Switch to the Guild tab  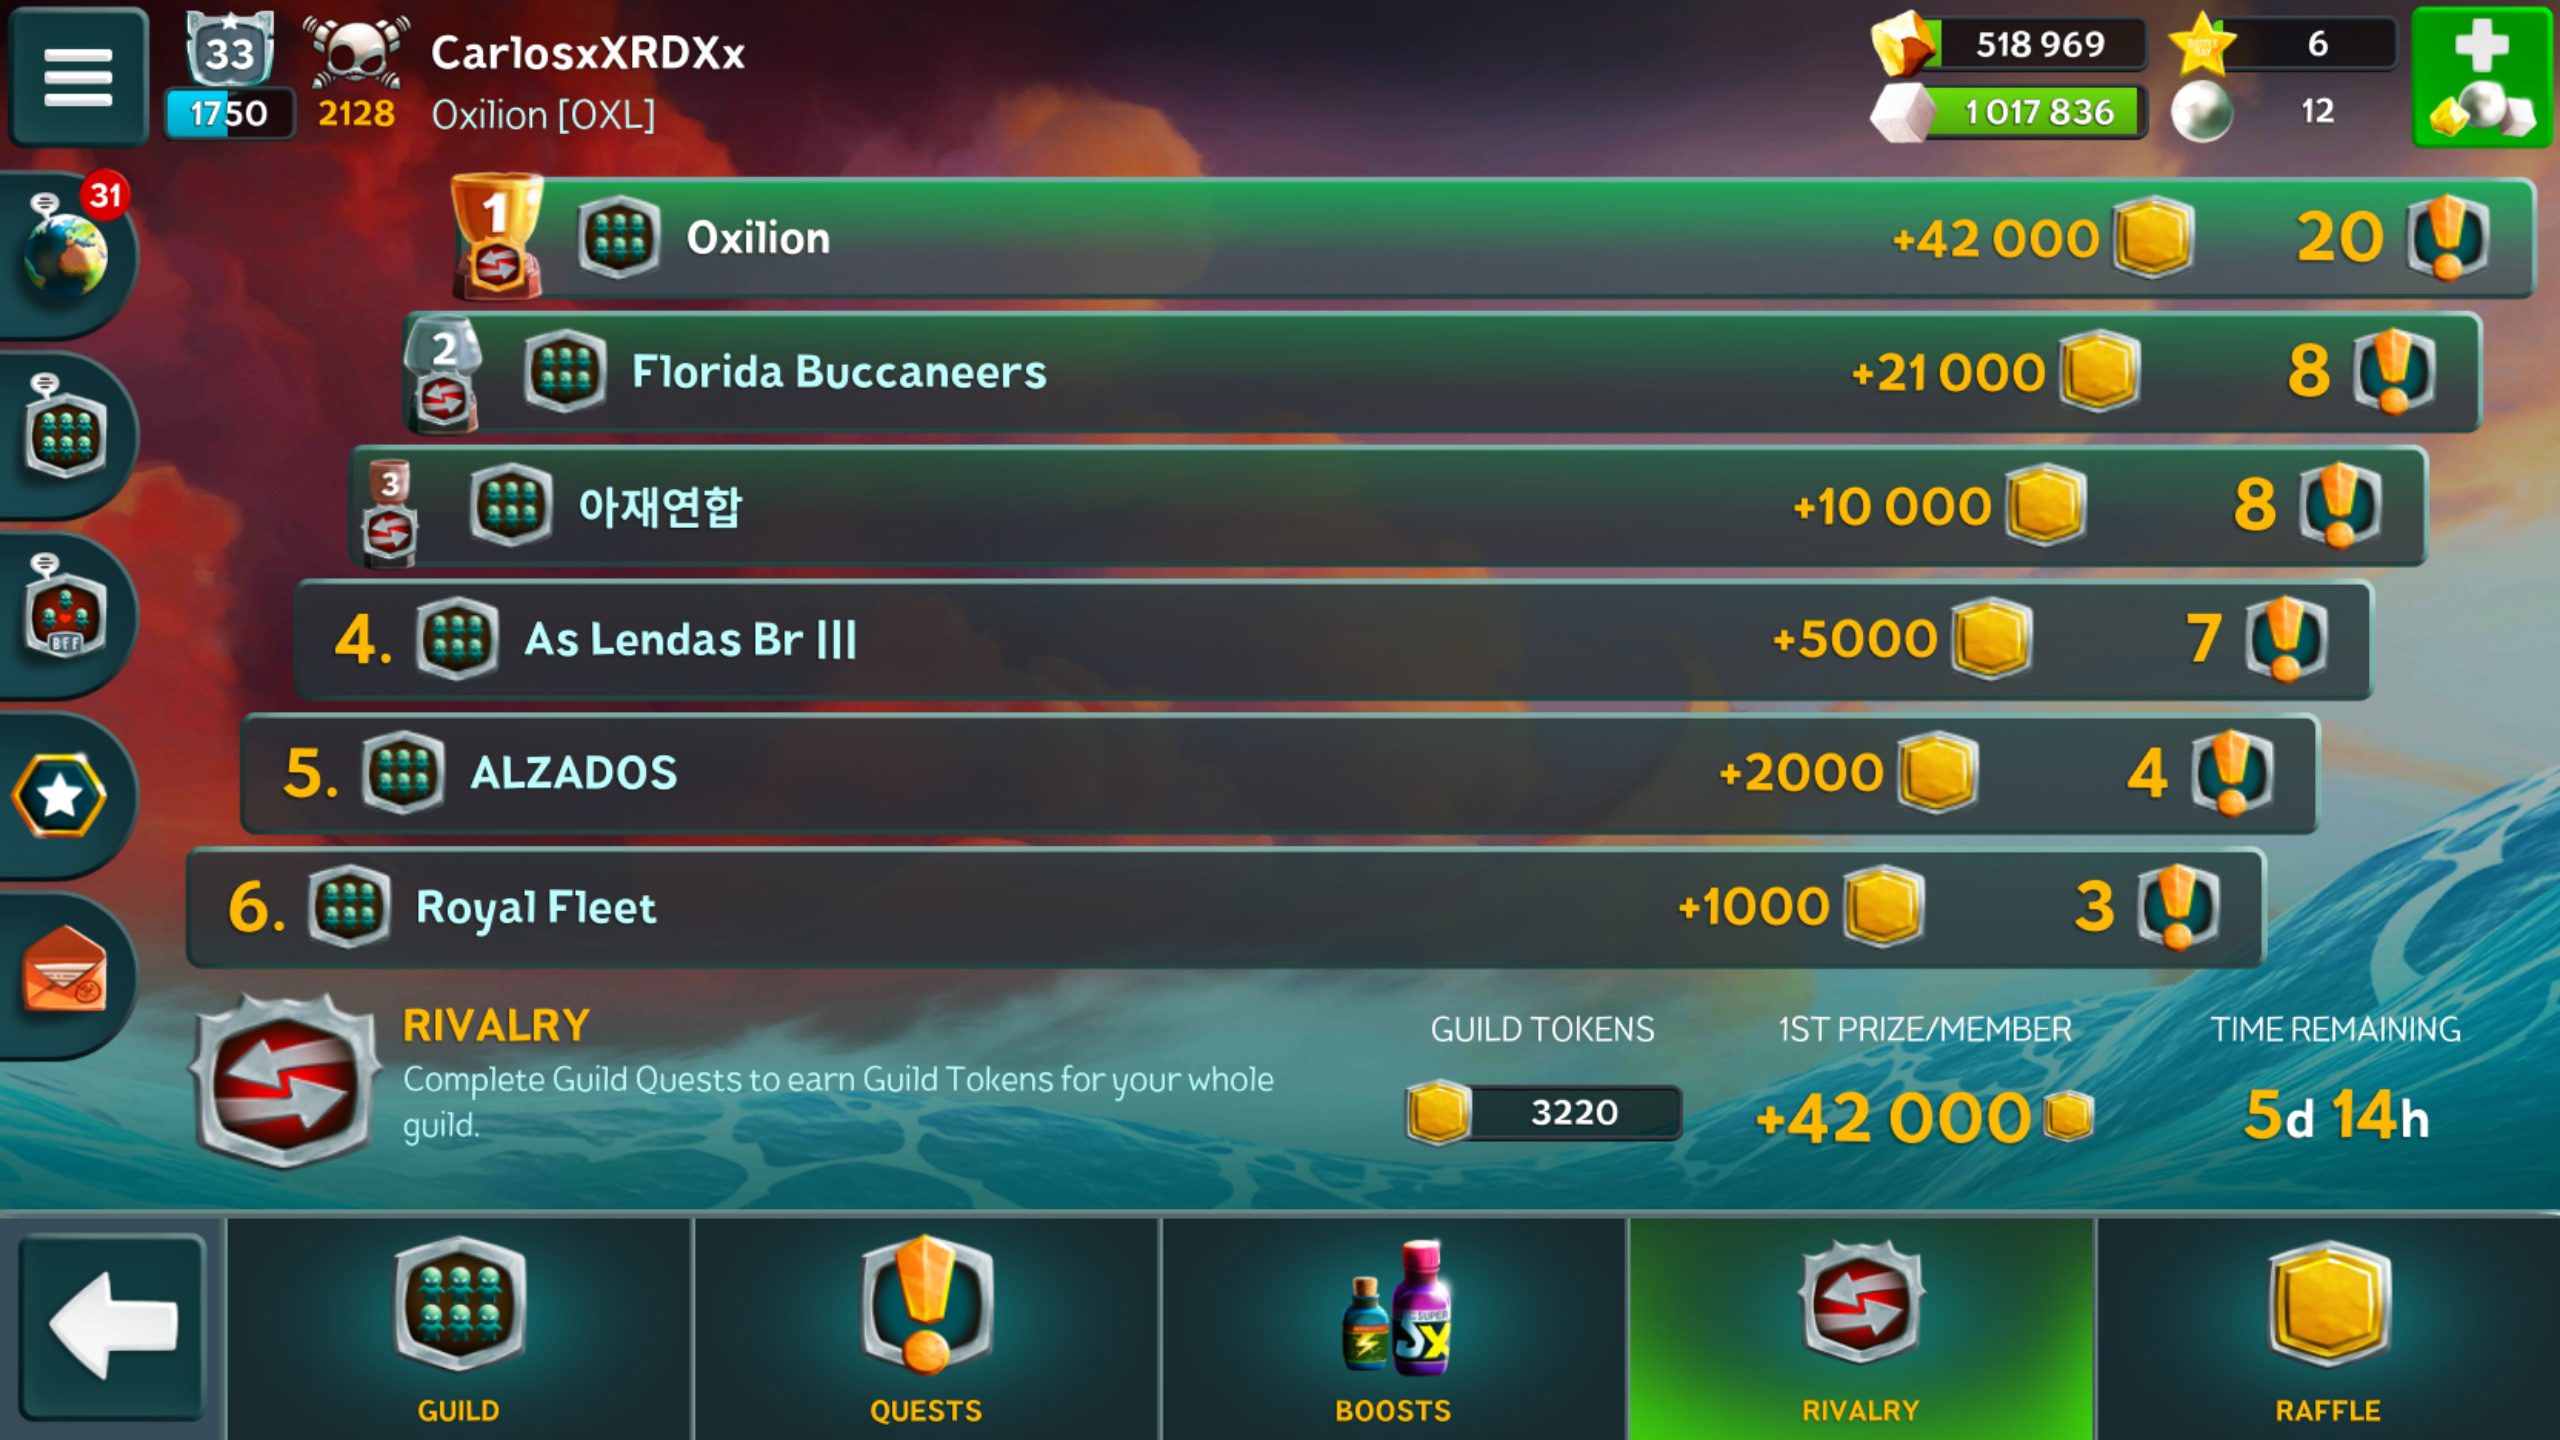(459, 1330)
